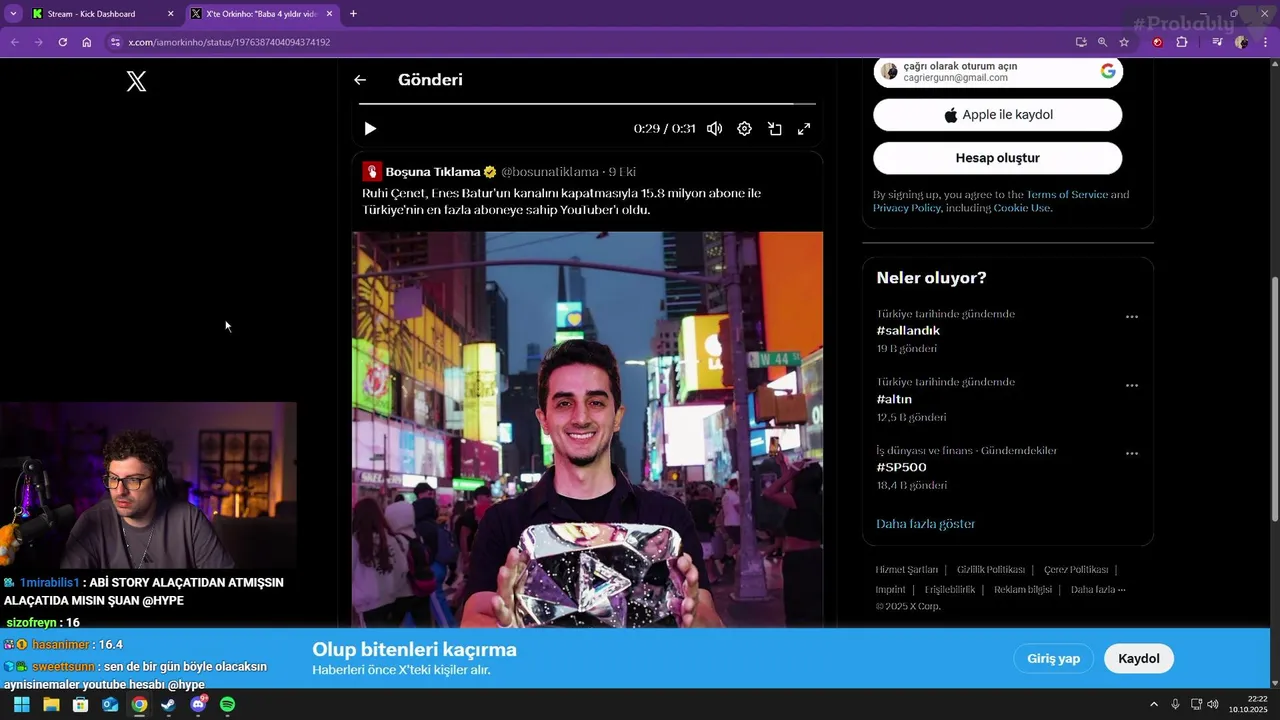
Task: Play the video with the play button
Action: tap(370, 129)
